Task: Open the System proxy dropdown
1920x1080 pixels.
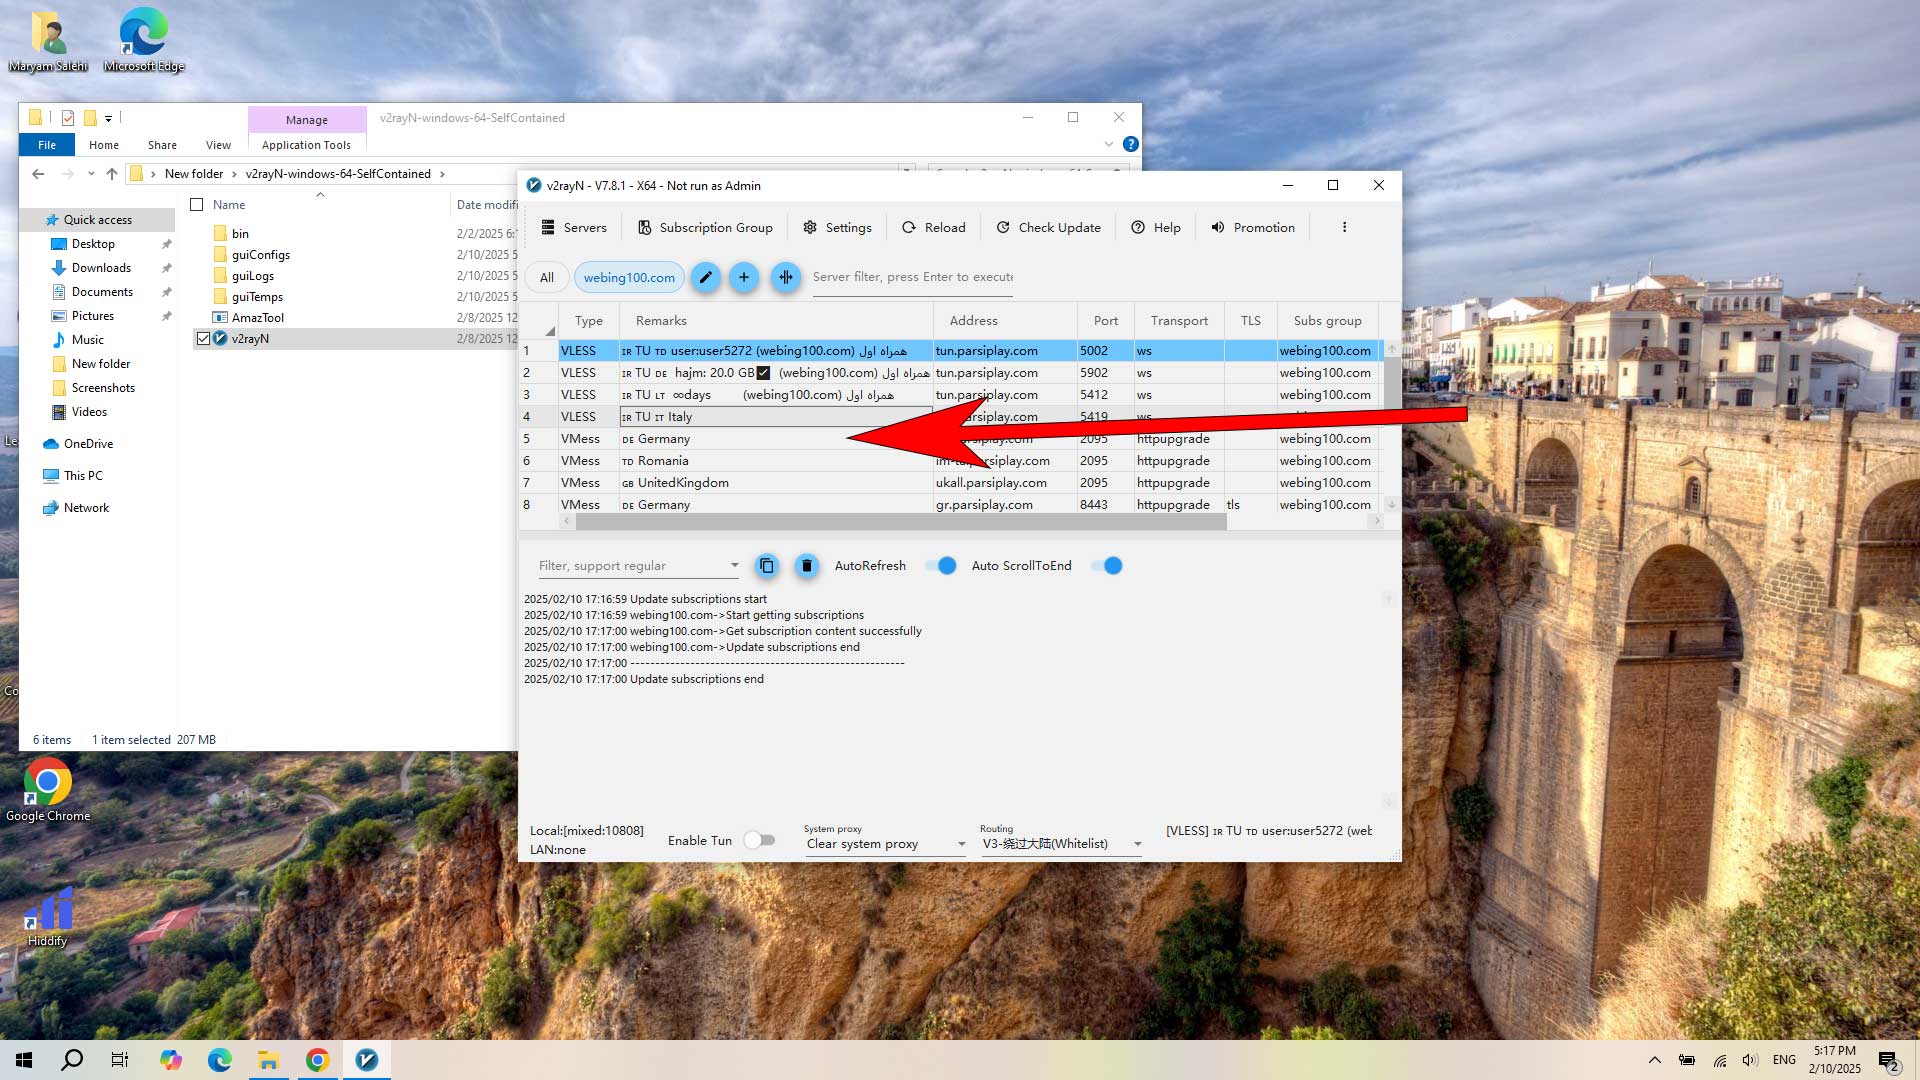Action: (x=886, y=844)
